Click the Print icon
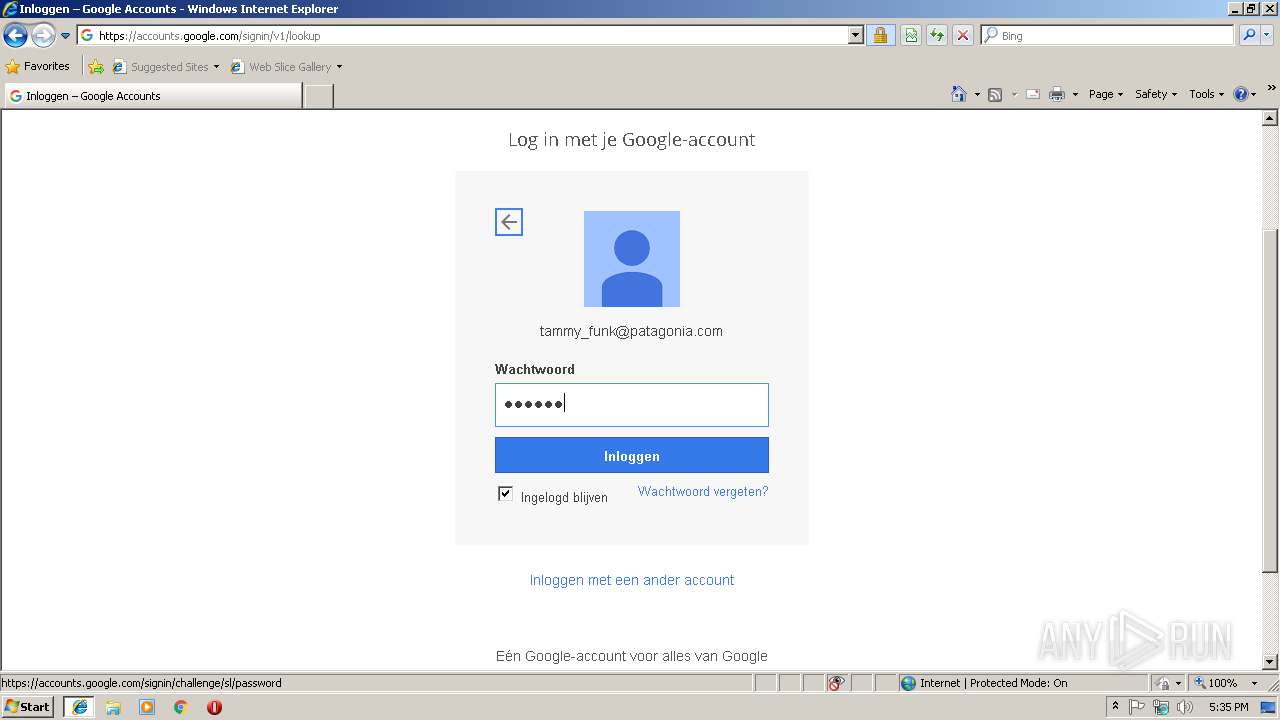The image size is (1280, 720). 1057,94
